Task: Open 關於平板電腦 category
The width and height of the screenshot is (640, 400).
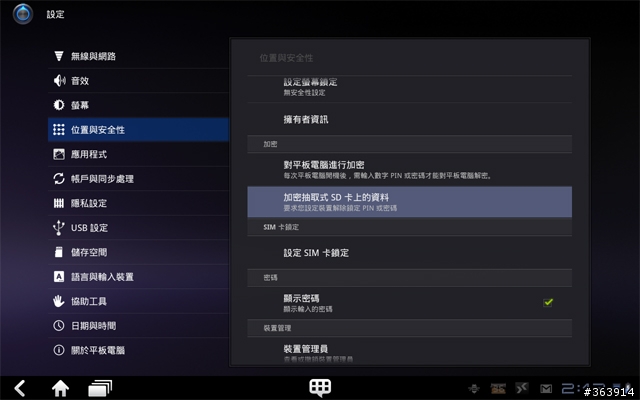Action: coord(138,350)
